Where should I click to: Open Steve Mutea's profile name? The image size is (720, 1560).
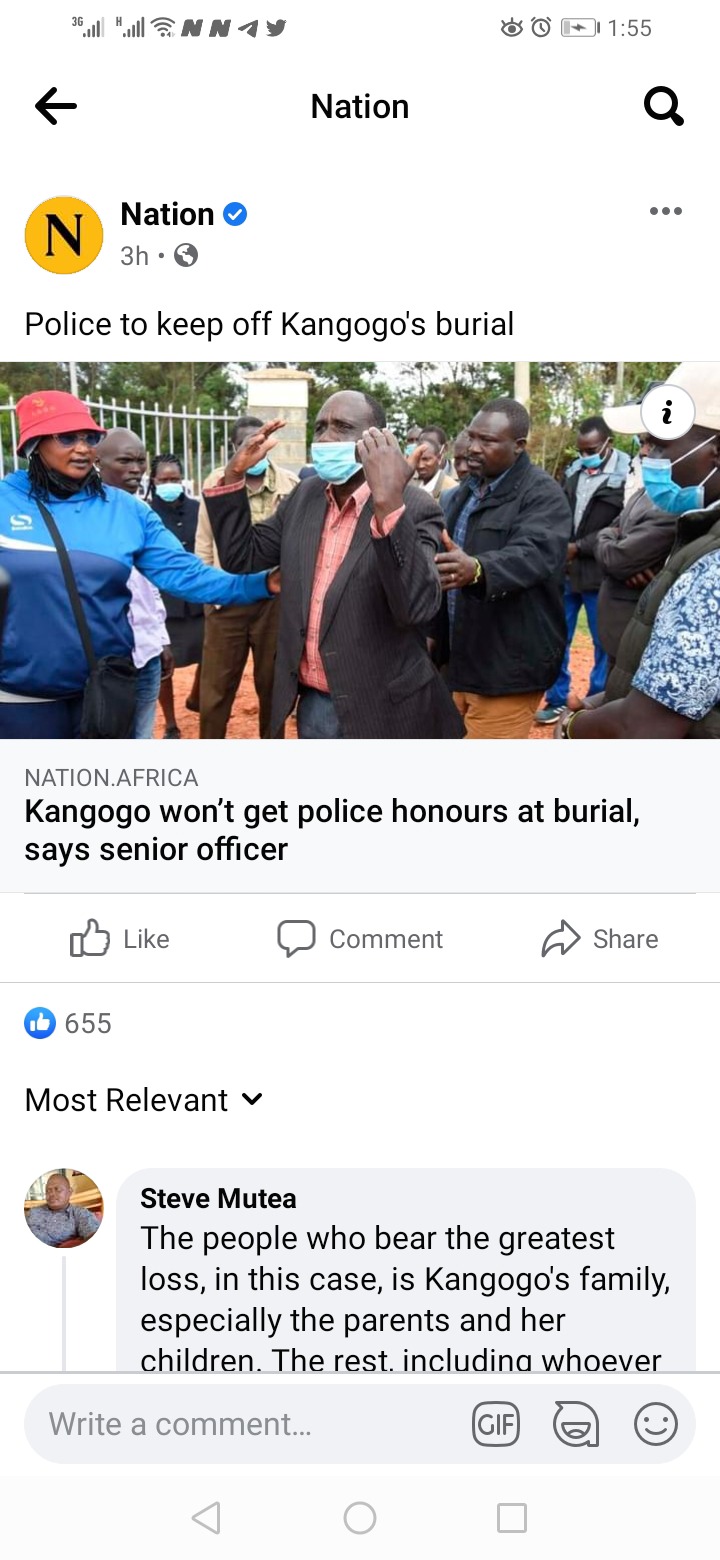[x=218, y=1198]
